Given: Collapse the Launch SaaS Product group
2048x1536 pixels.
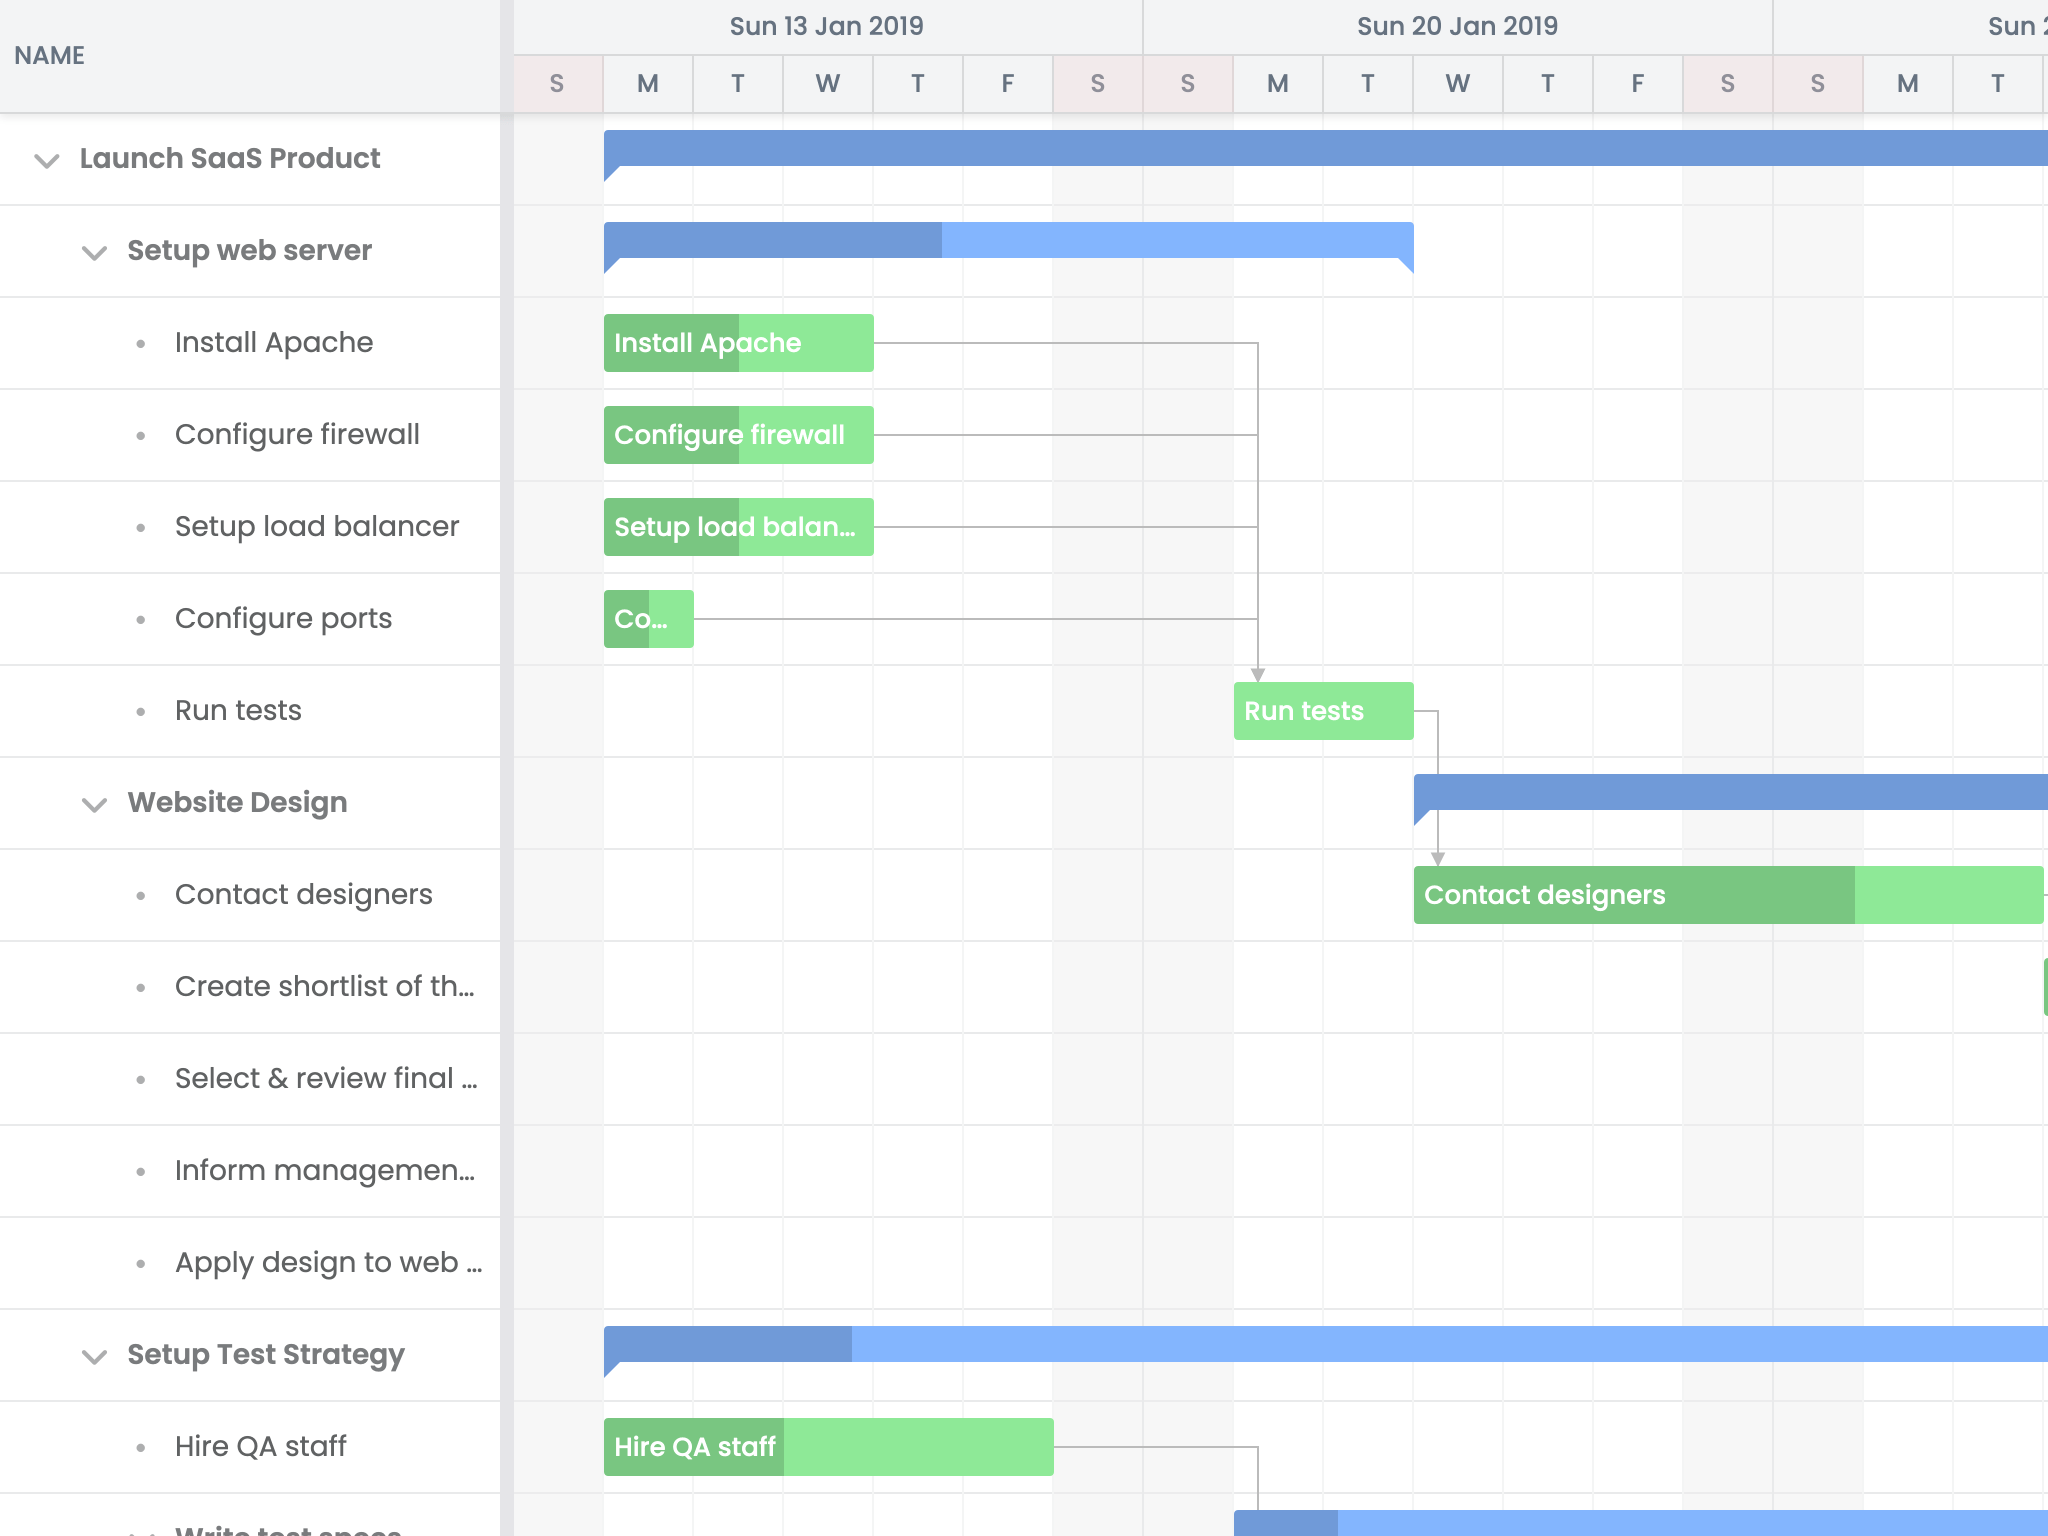Looking at the screenshot, I should (47, 160).
